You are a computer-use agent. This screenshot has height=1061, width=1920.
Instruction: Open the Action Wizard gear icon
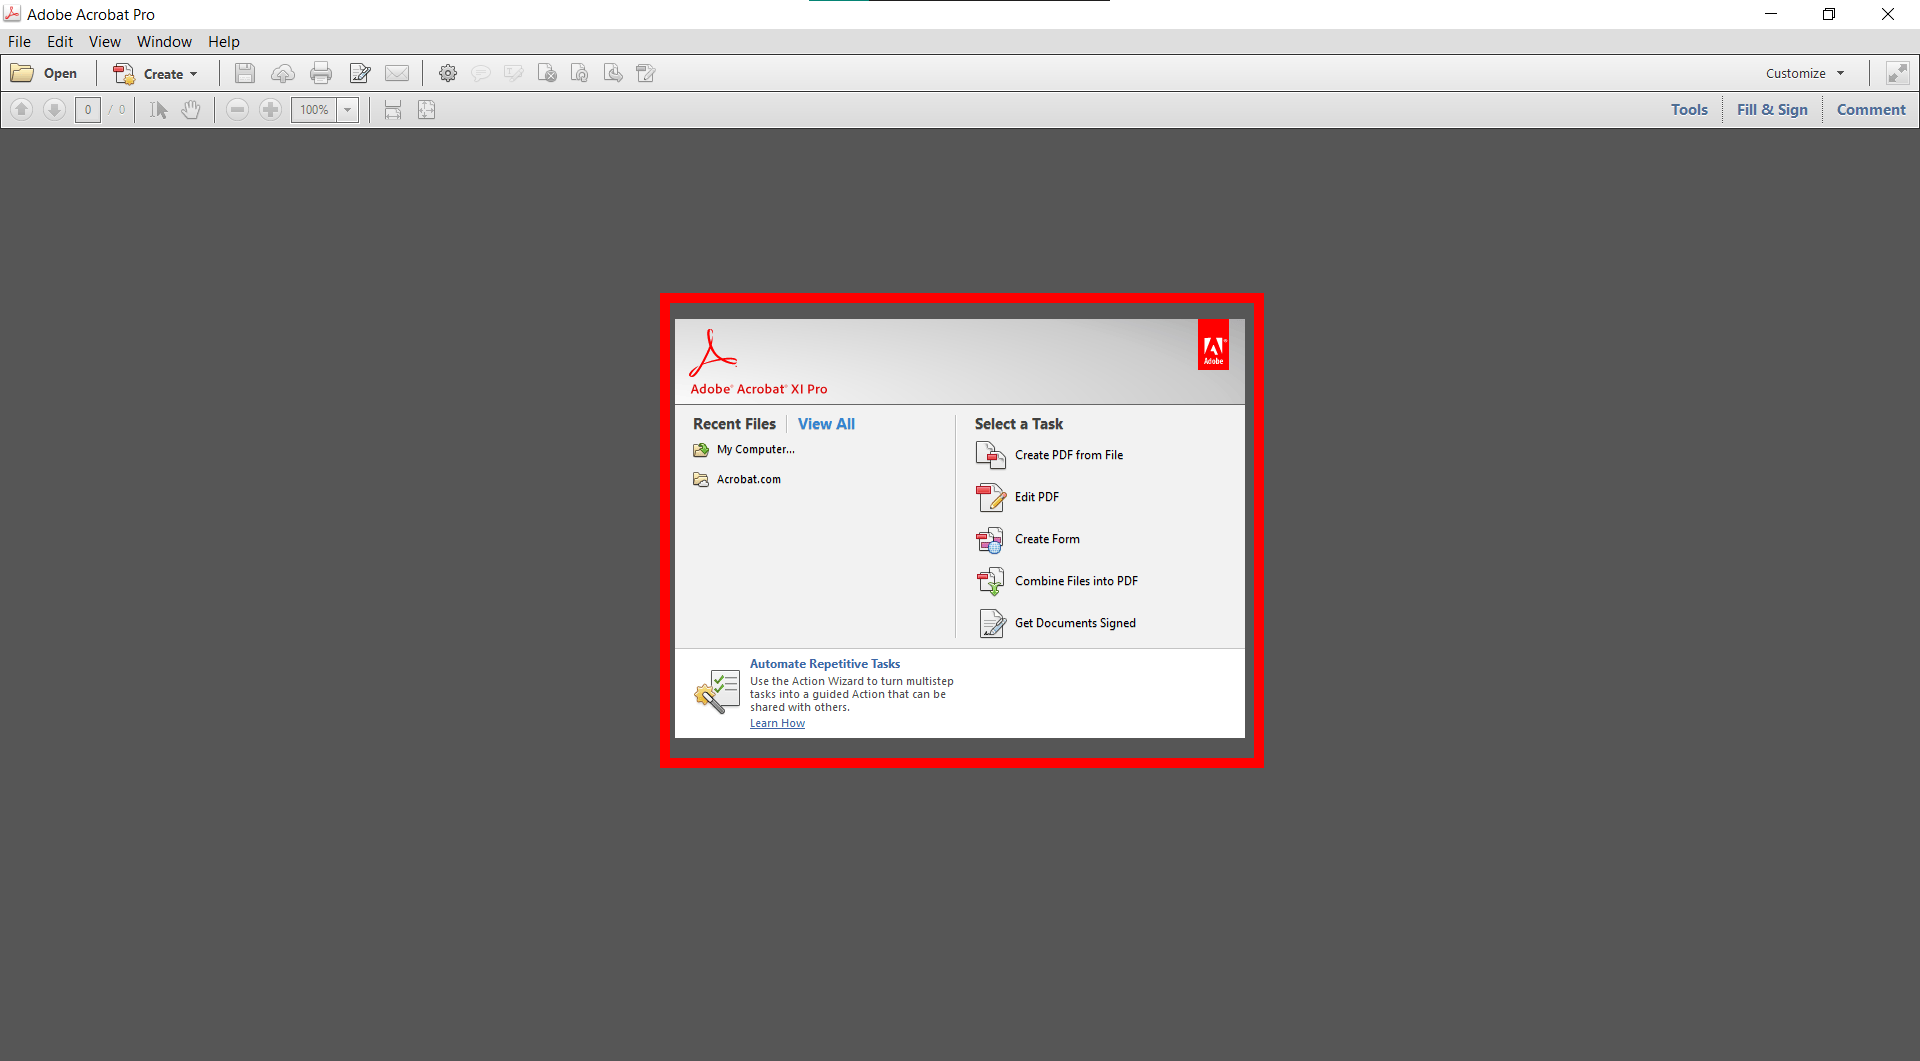[x=447, y=72]
